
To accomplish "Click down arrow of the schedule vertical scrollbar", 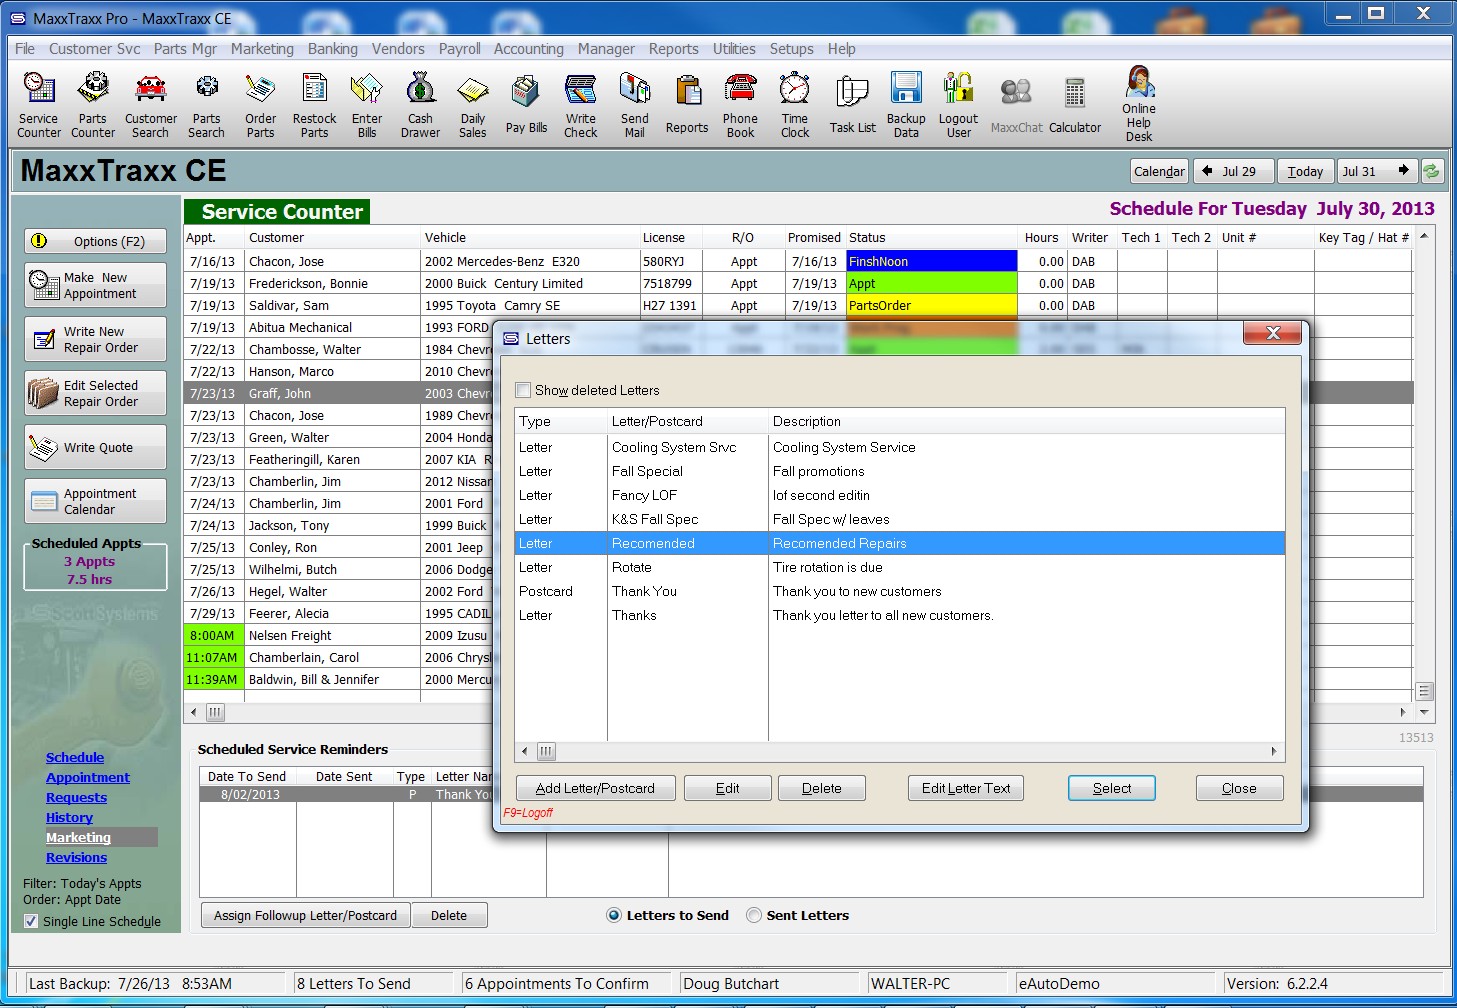I will [x=1424, y=712].
